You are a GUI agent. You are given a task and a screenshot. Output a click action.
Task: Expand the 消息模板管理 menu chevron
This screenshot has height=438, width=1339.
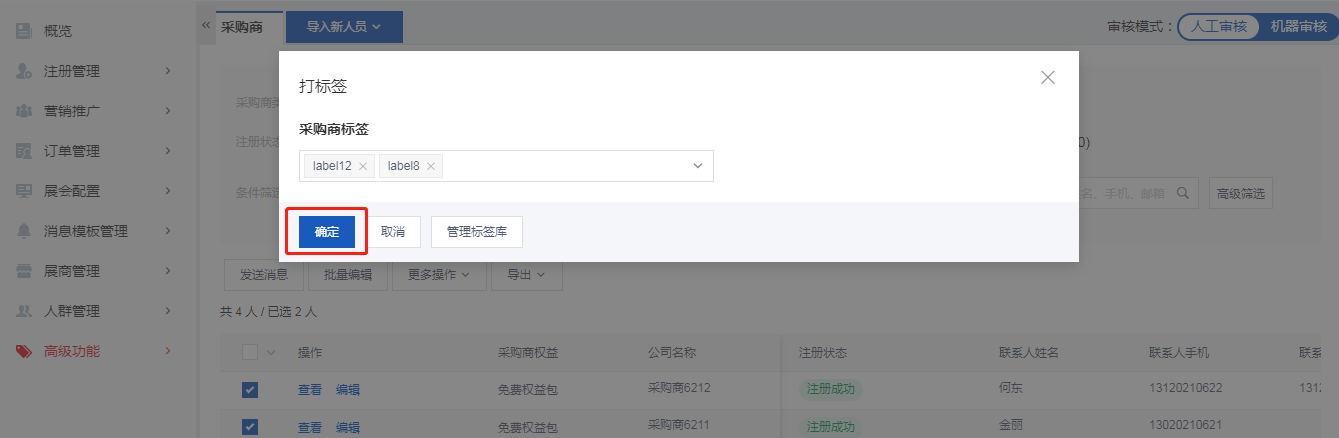click(x=168, y=231)
